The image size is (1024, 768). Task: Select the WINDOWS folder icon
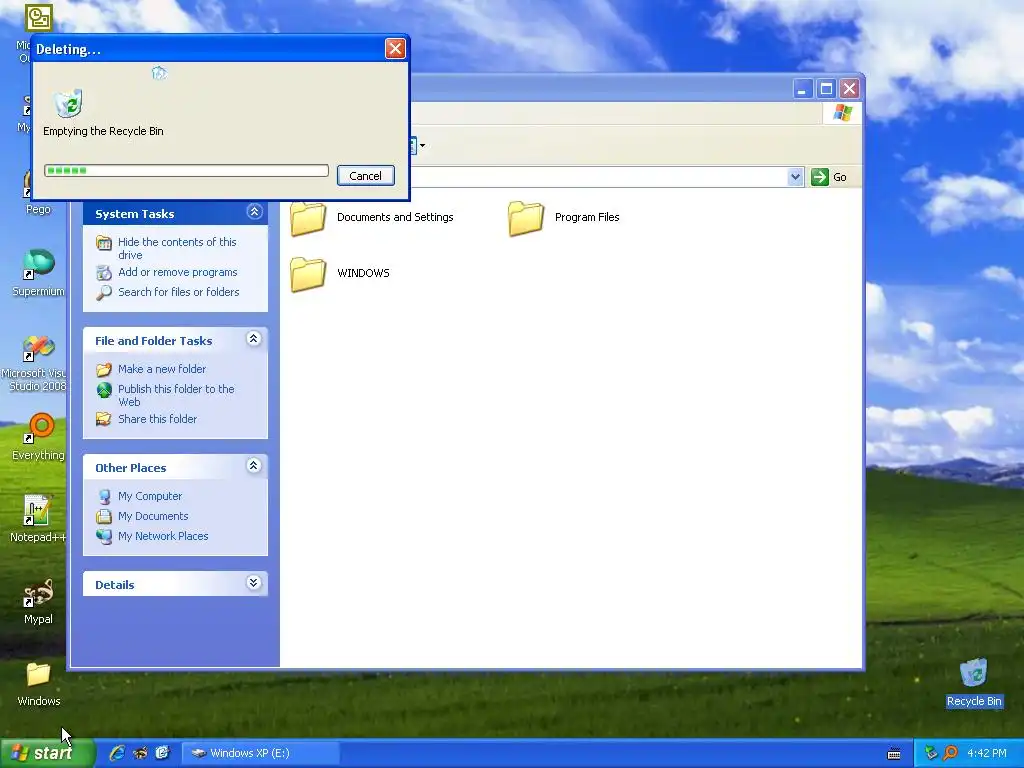click(308, 274)
